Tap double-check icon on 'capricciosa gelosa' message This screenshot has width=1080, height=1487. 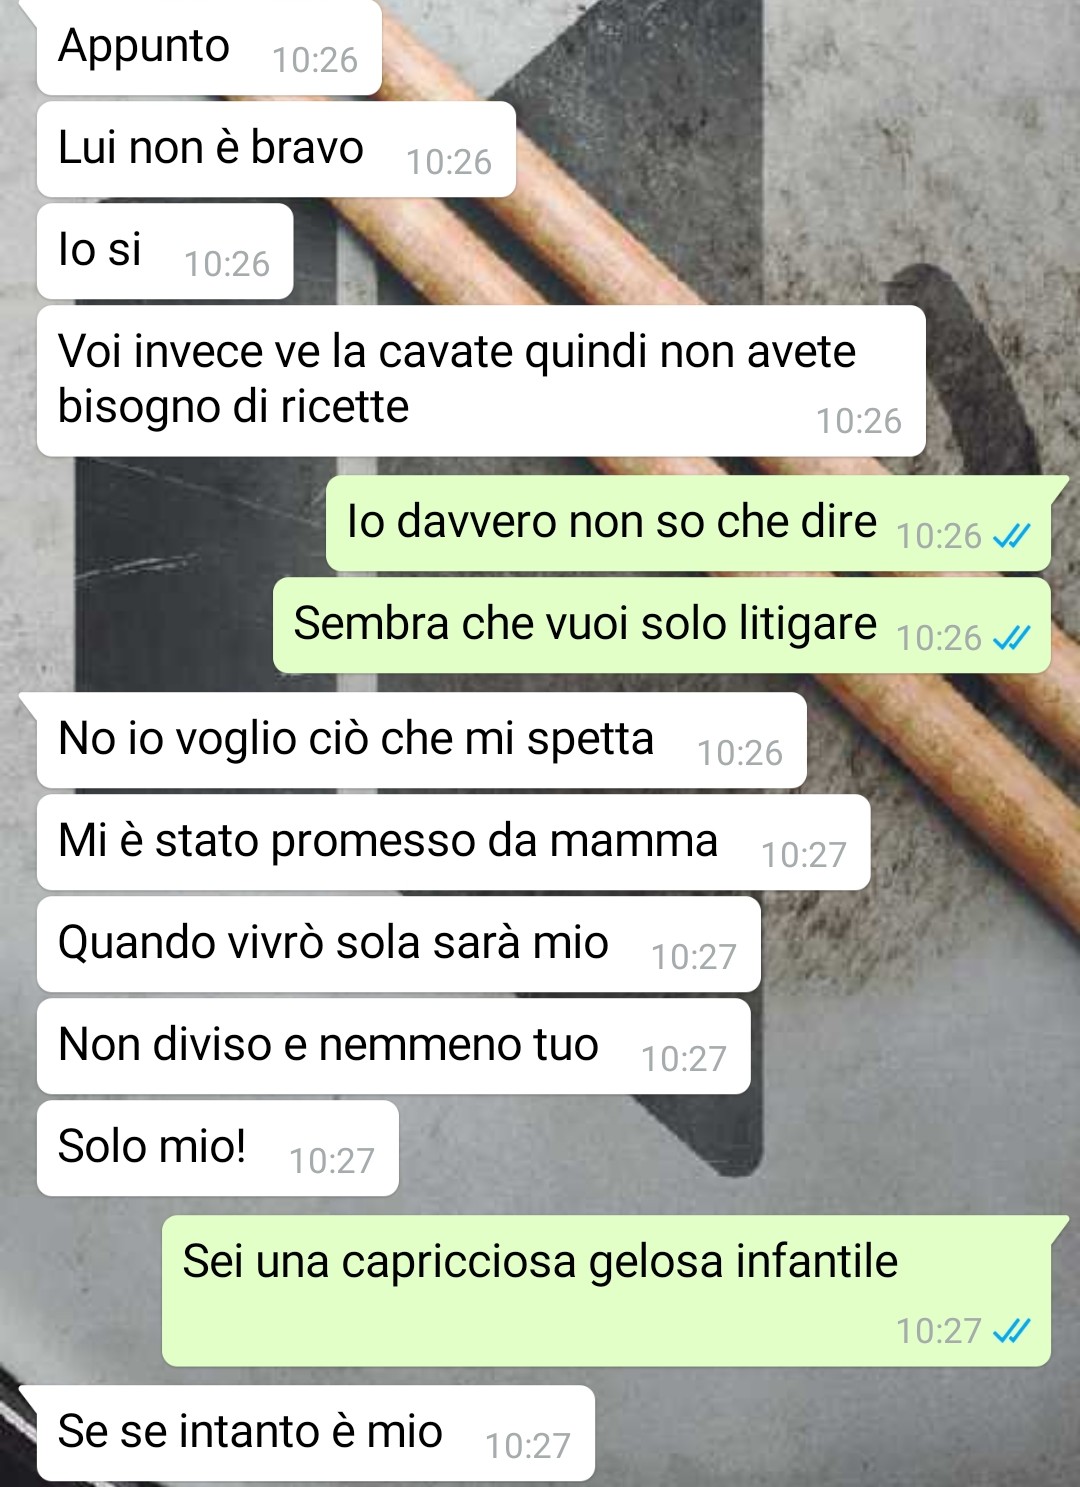coord(1011,1331)
